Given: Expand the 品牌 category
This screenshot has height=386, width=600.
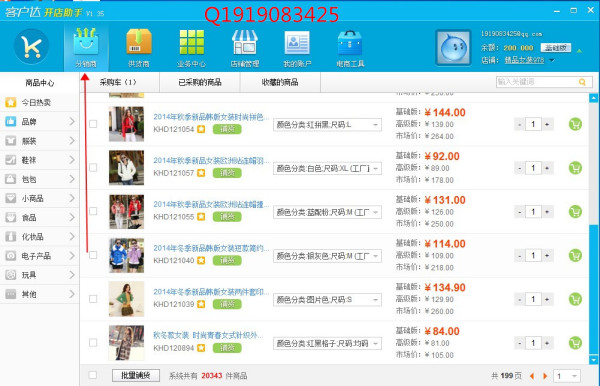Looking at the screenshot, I should coord(40,122).
